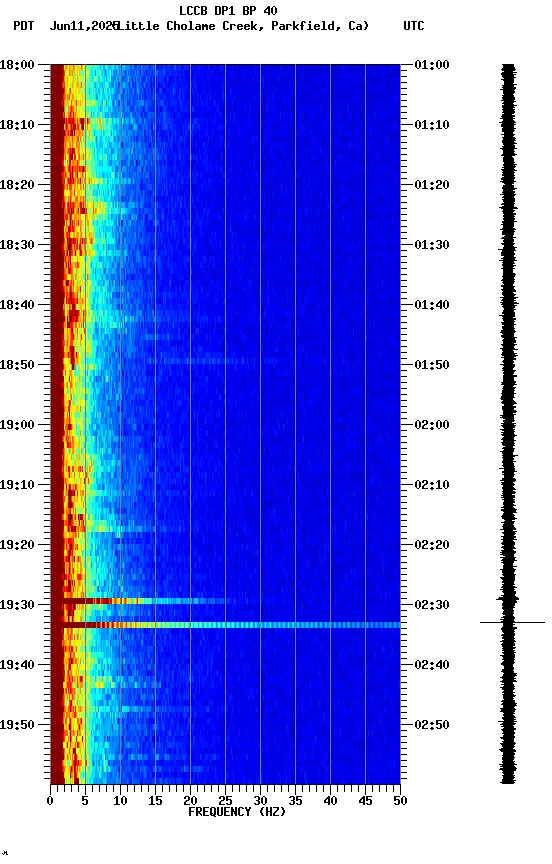This screenshot has height=864, width=552.
Task: Click the 02:00 UTC time label
Action: (432, 425)
